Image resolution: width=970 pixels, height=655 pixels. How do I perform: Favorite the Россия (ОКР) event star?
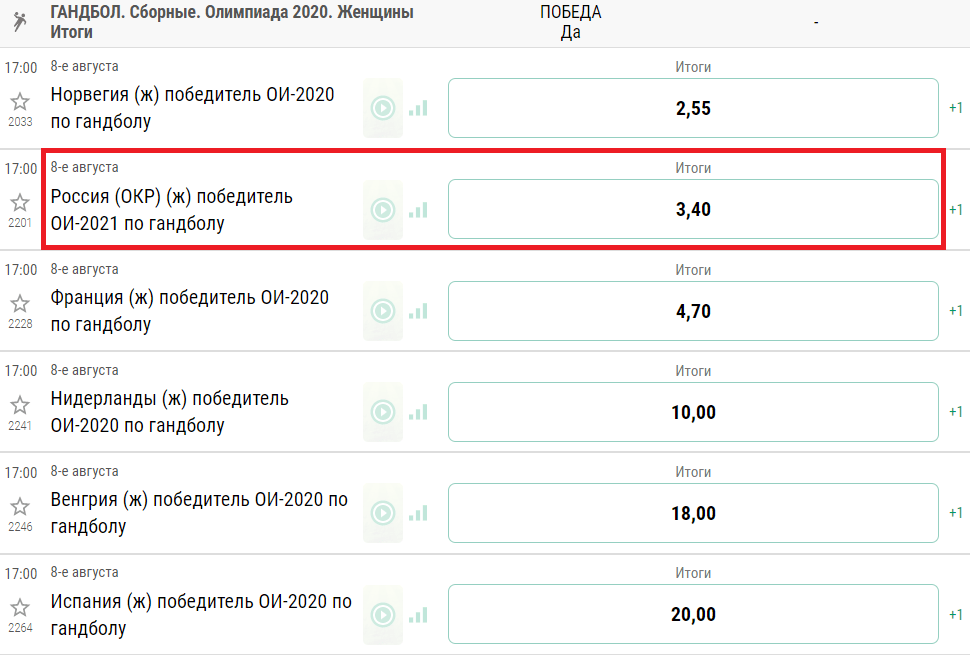point(20,202)
